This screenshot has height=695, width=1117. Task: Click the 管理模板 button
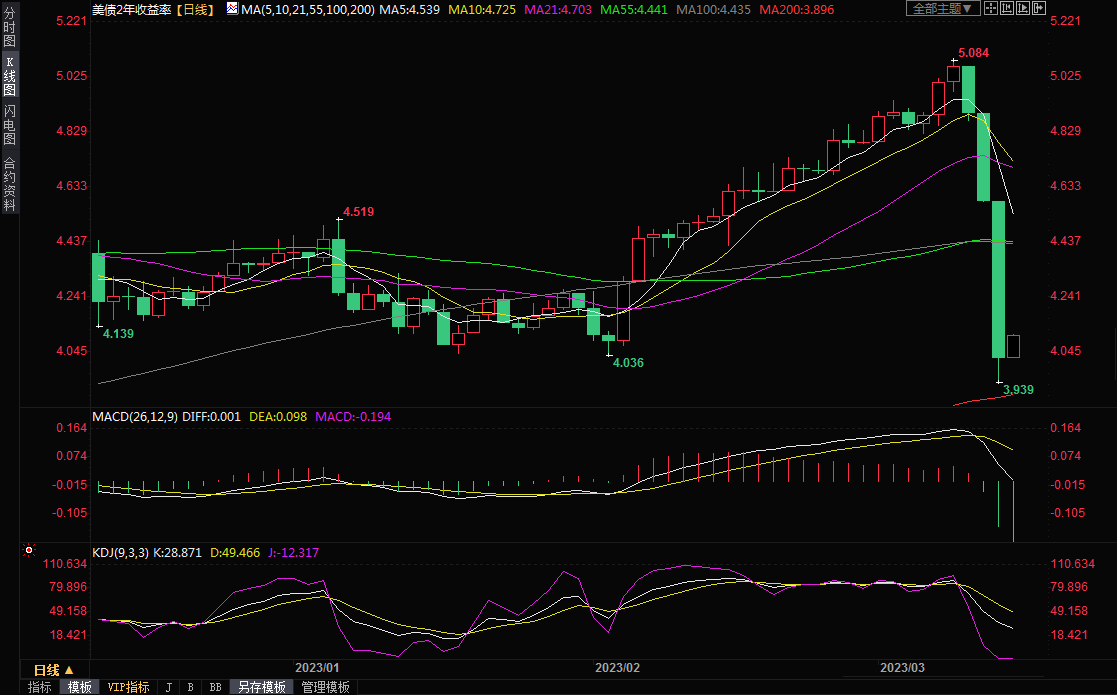pos(325,687)
